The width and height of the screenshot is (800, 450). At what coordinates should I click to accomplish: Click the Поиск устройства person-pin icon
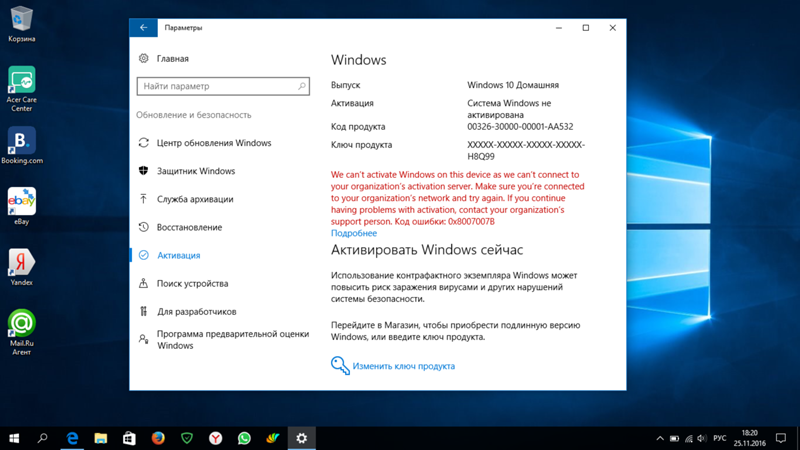143,283
